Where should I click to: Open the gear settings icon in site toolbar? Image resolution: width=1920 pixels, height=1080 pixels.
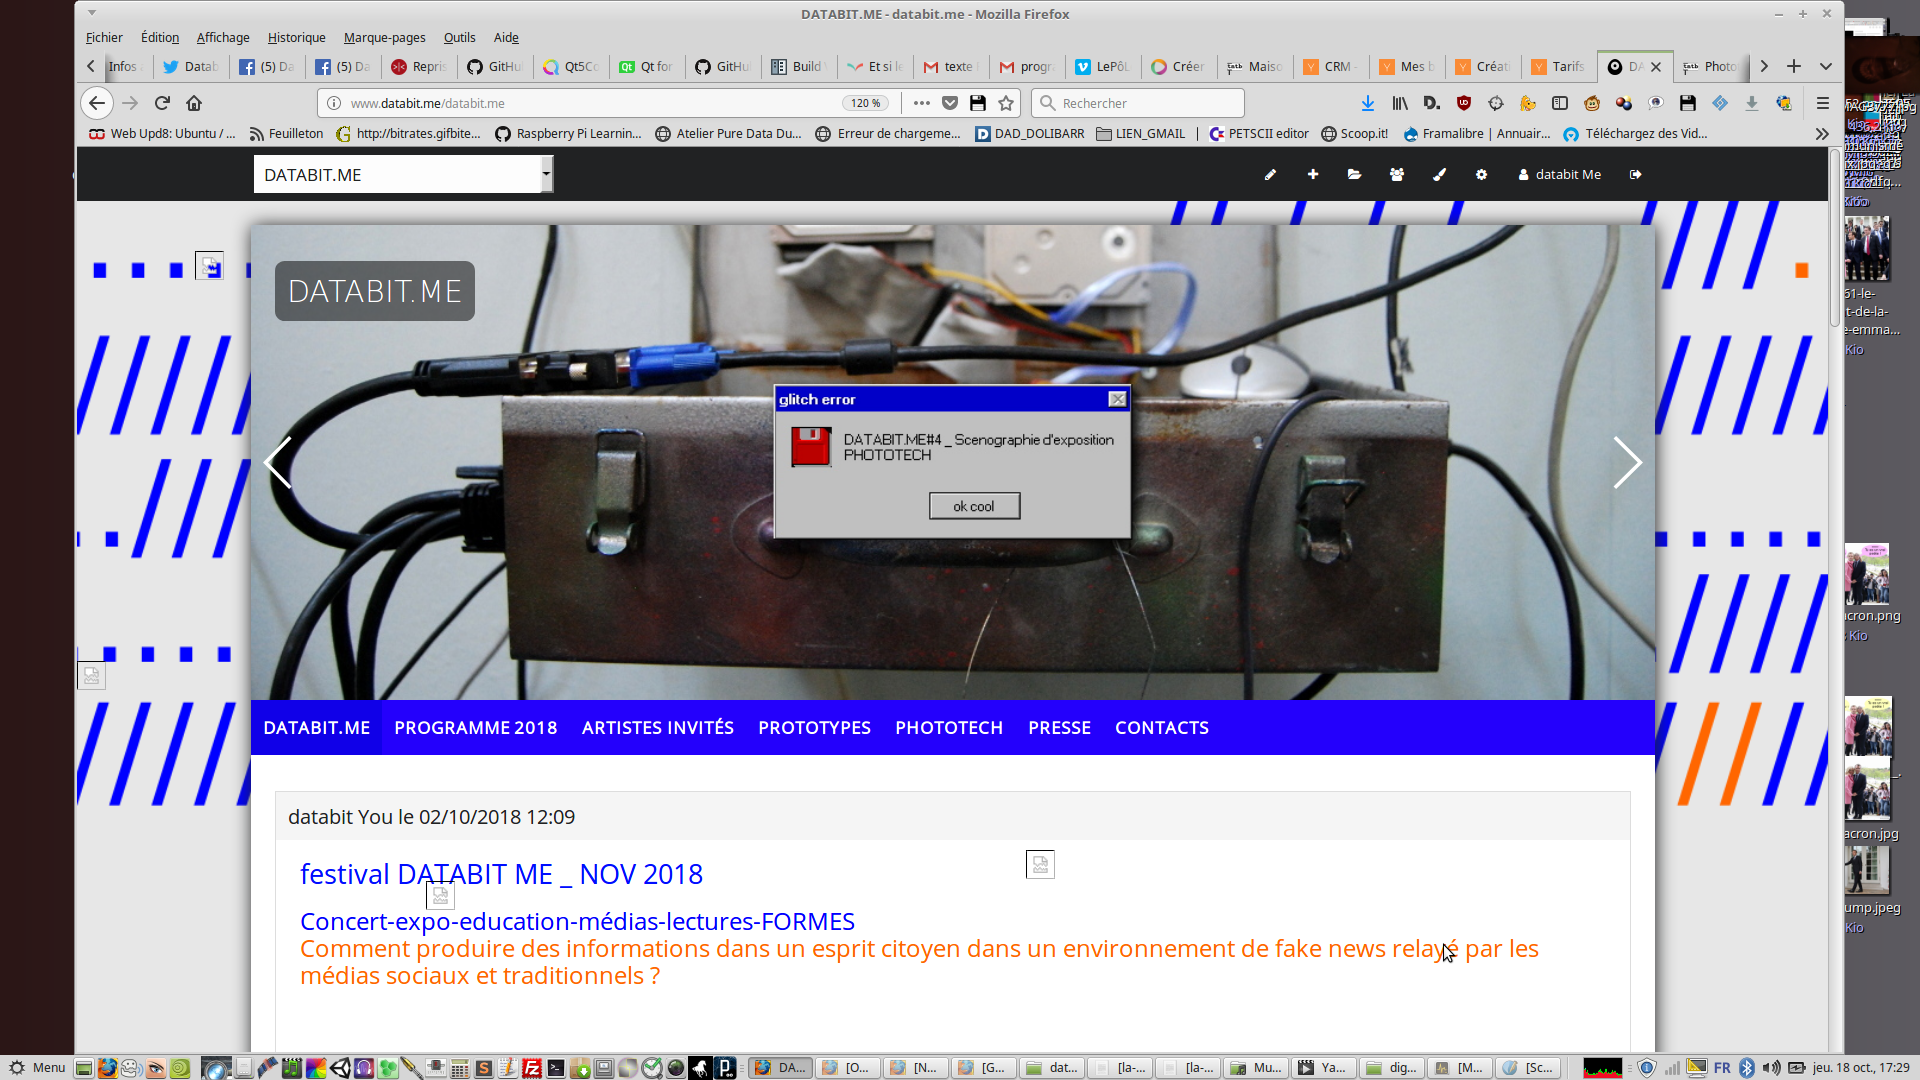click(x=1481, y=174)
